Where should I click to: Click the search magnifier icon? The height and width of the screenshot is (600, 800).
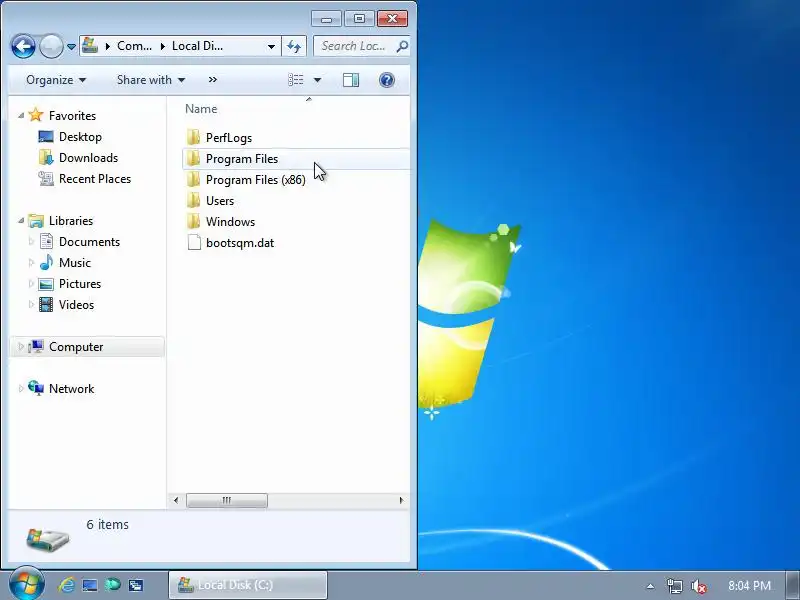click(402, 46)
